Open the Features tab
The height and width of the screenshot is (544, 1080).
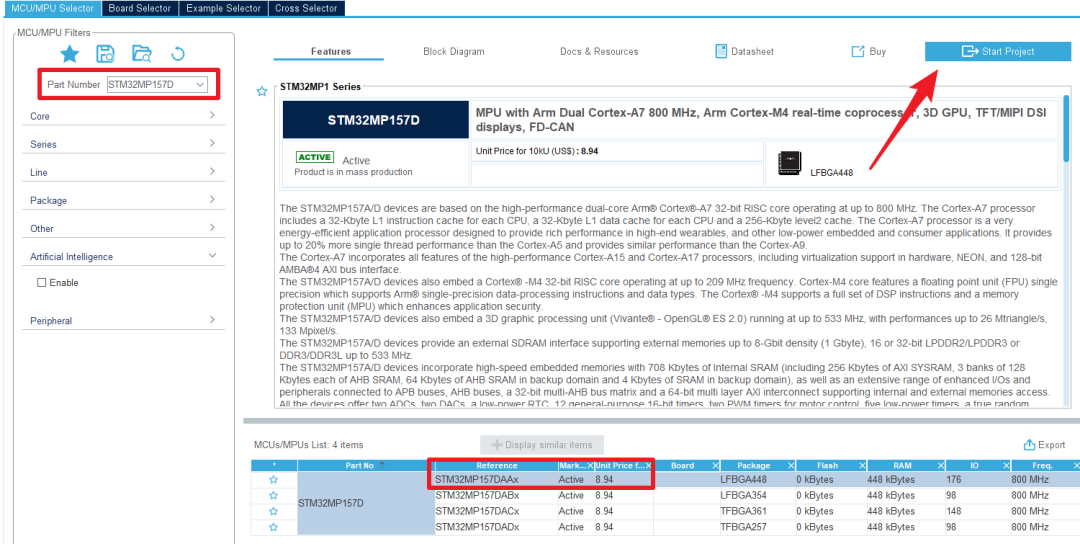(331, 52)
